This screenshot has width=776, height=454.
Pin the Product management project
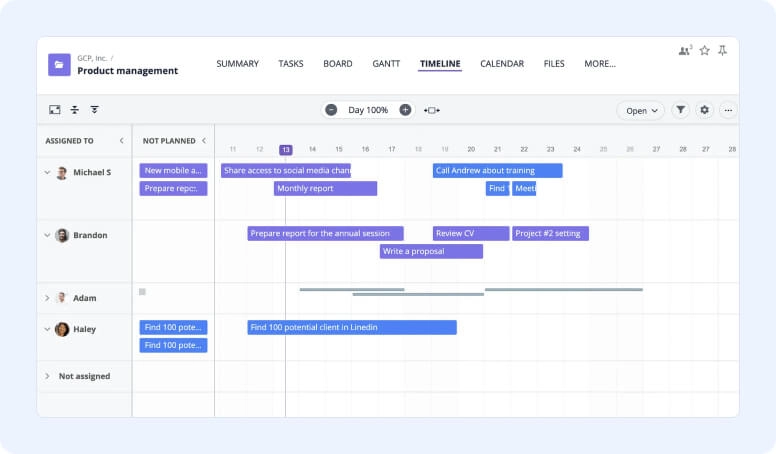coord(722,50)
